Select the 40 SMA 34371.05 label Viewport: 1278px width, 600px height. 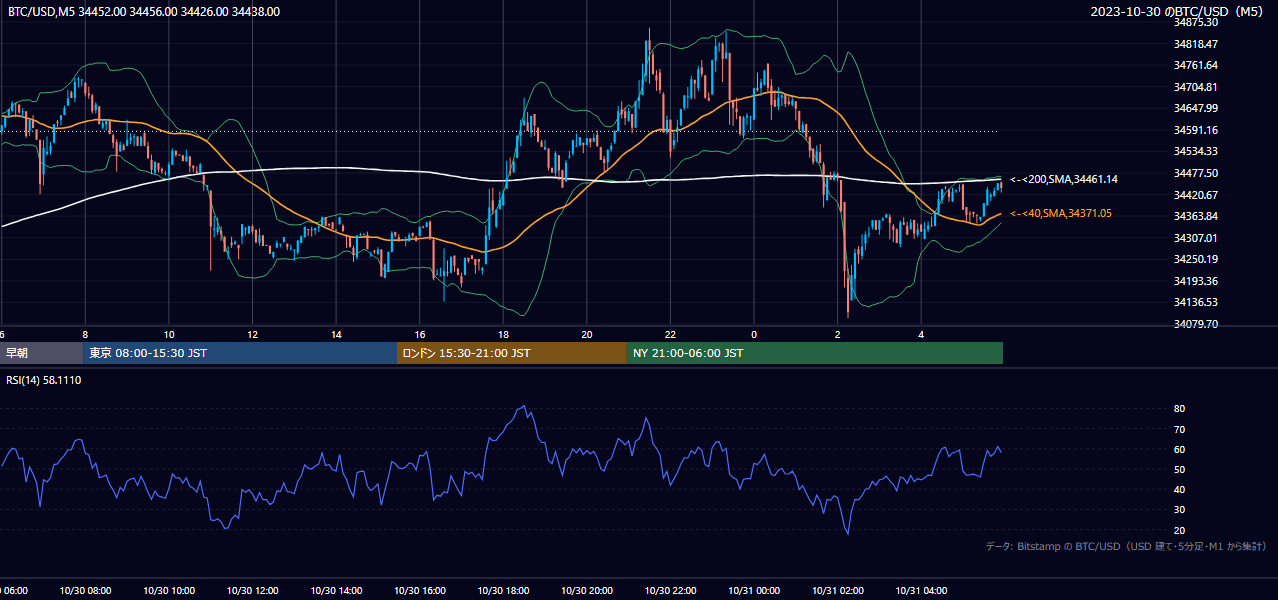[1061, 213]
